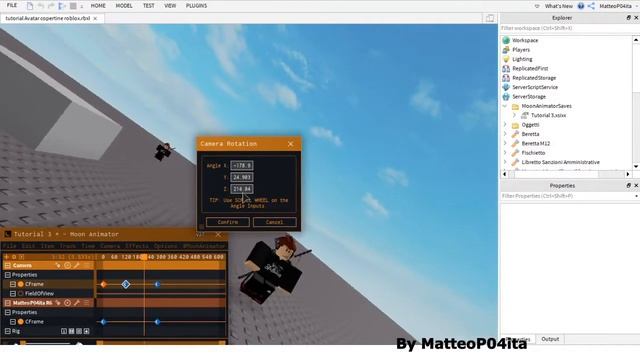The image size is (640, 360).
Task: Cancel the Camera Rotation dialog
Action: click(274, 222)
